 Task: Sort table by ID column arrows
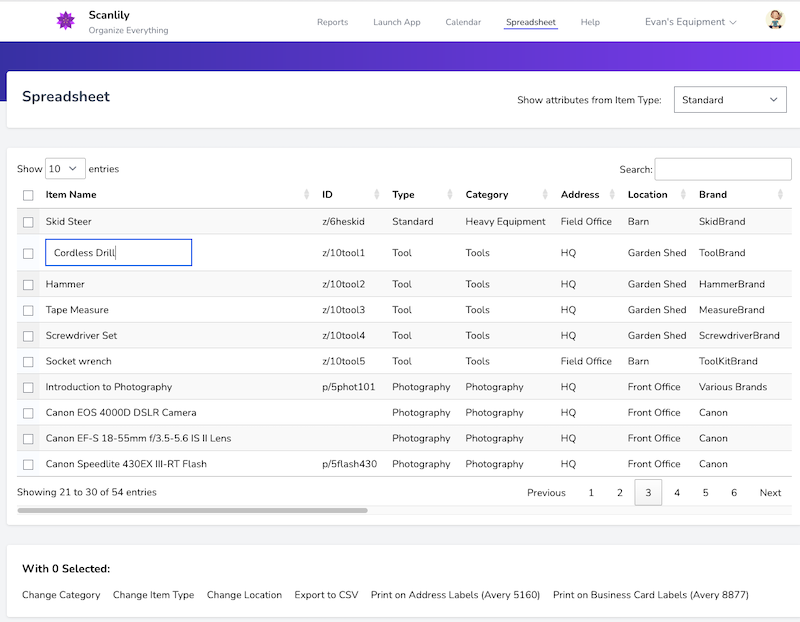pyautogui.click(x=377, y=195)
